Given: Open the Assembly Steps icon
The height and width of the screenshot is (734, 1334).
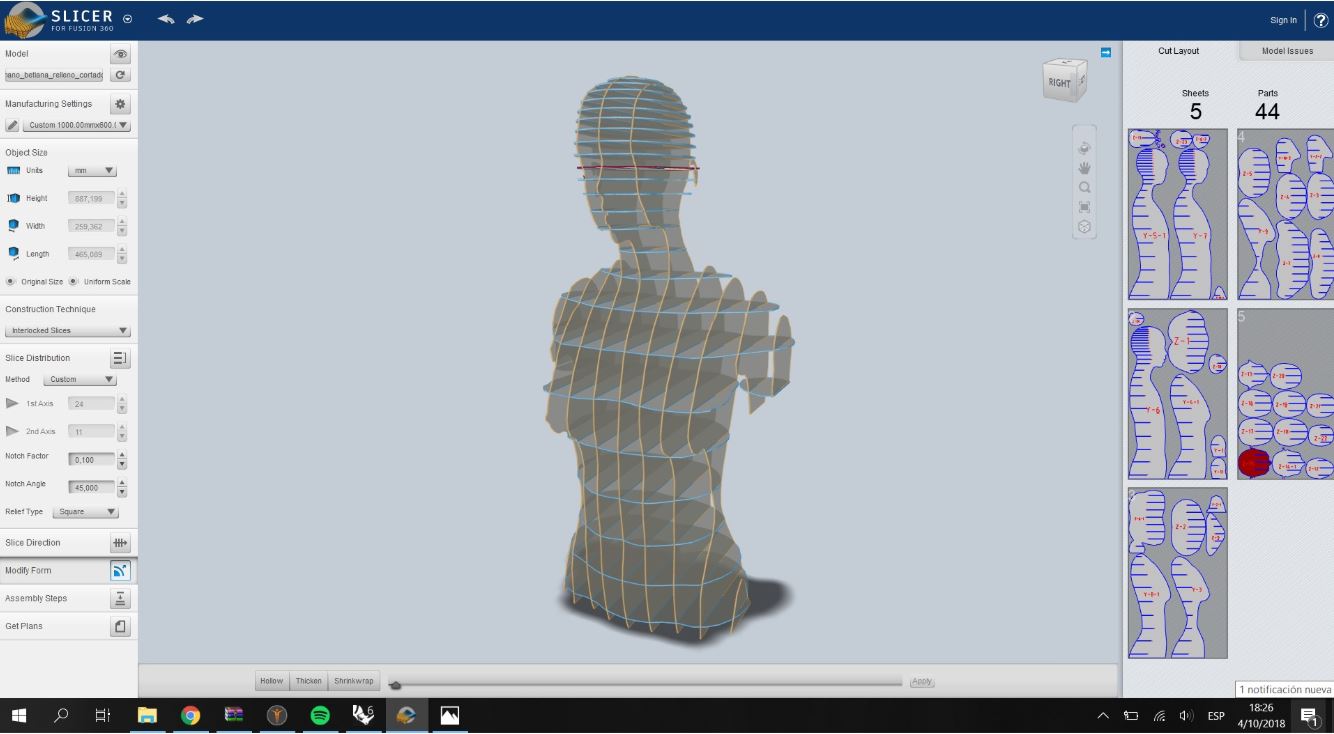Looking at the screenshot, I should 121,599.
